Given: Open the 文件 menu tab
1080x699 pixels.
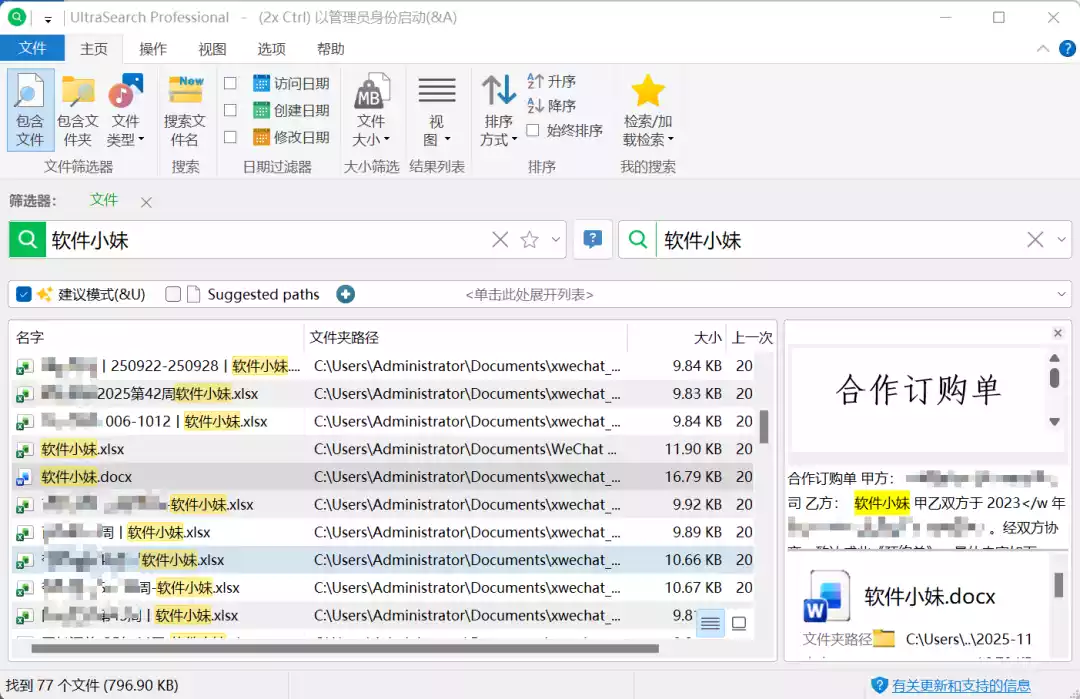Looking at the screenshot, I should click(32, 49).
